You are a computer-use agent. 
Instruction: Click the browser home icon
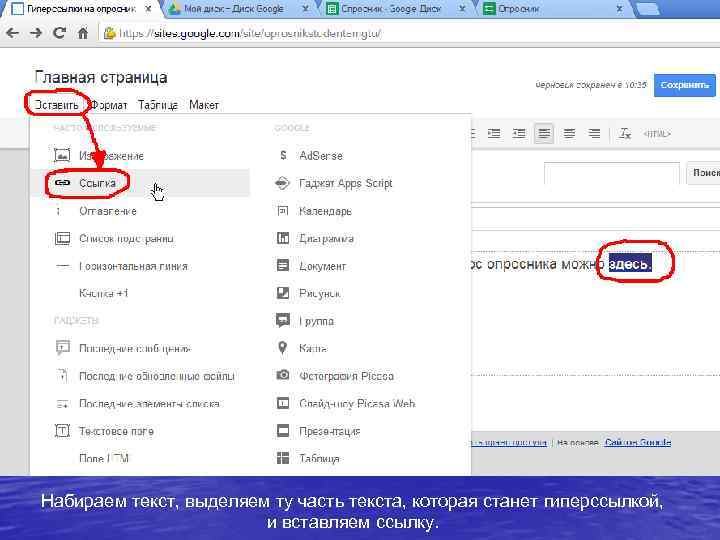(83, 33)
